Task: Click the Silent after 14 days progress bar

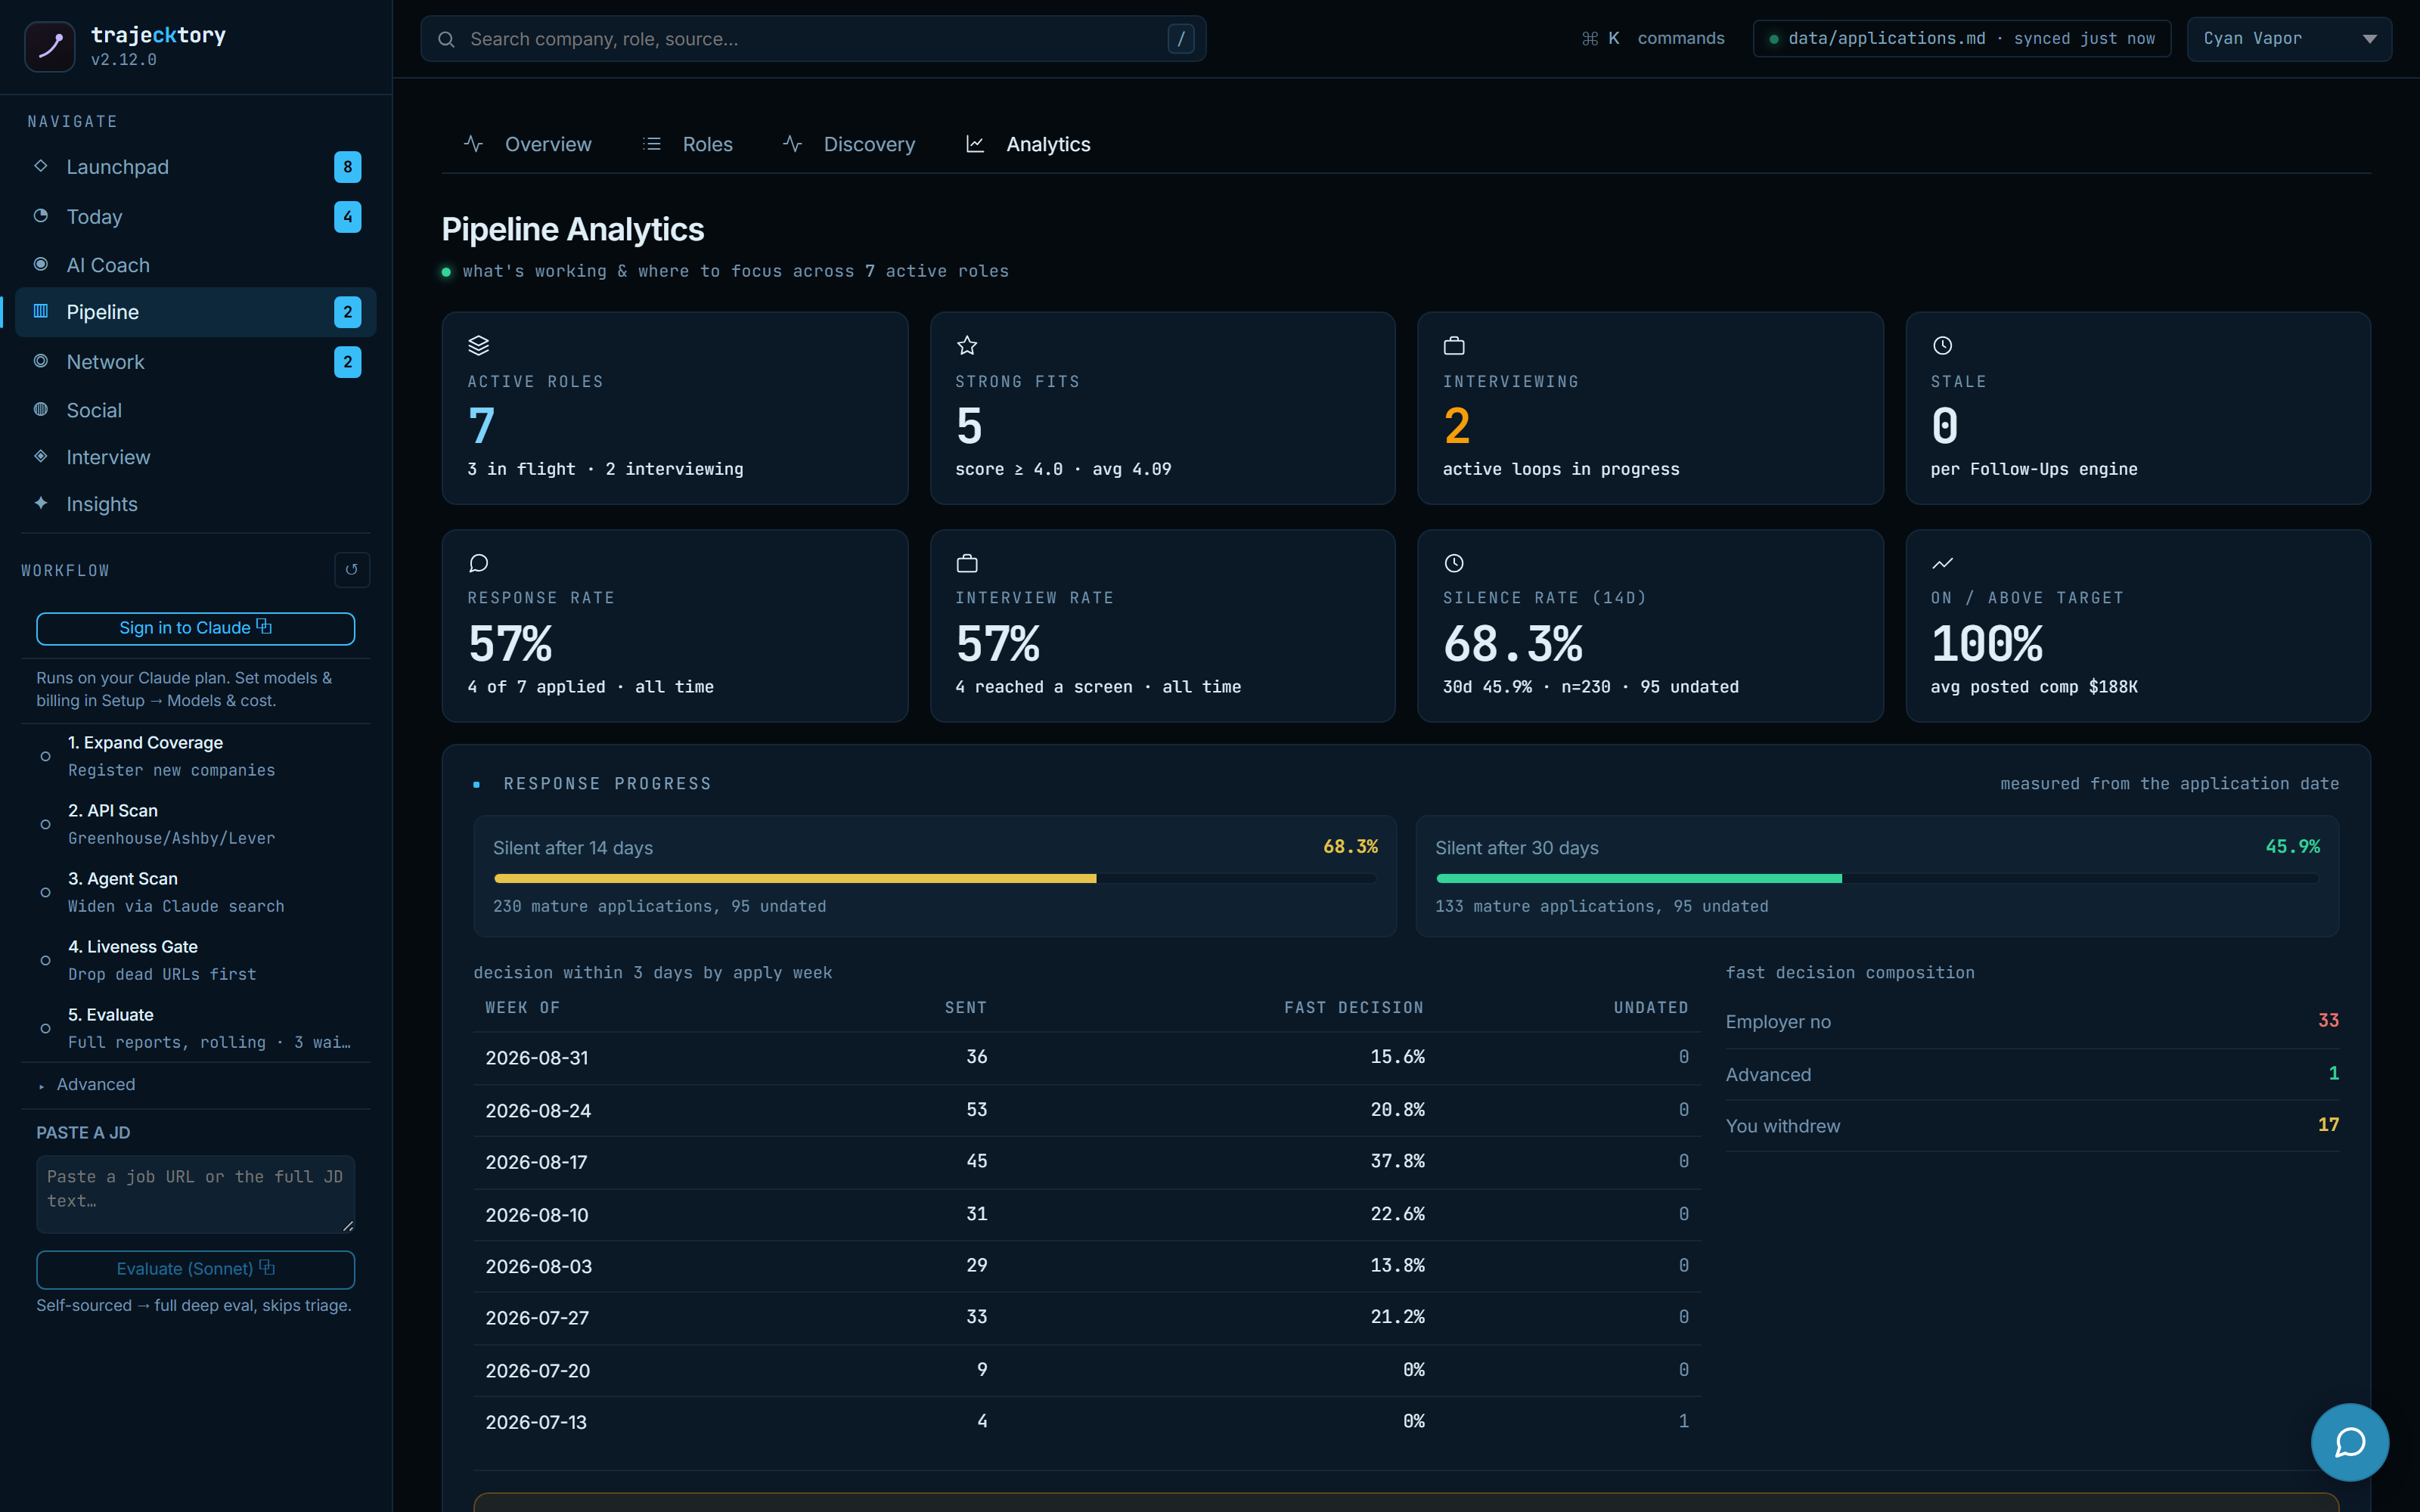Action: (x=935, y=879)
